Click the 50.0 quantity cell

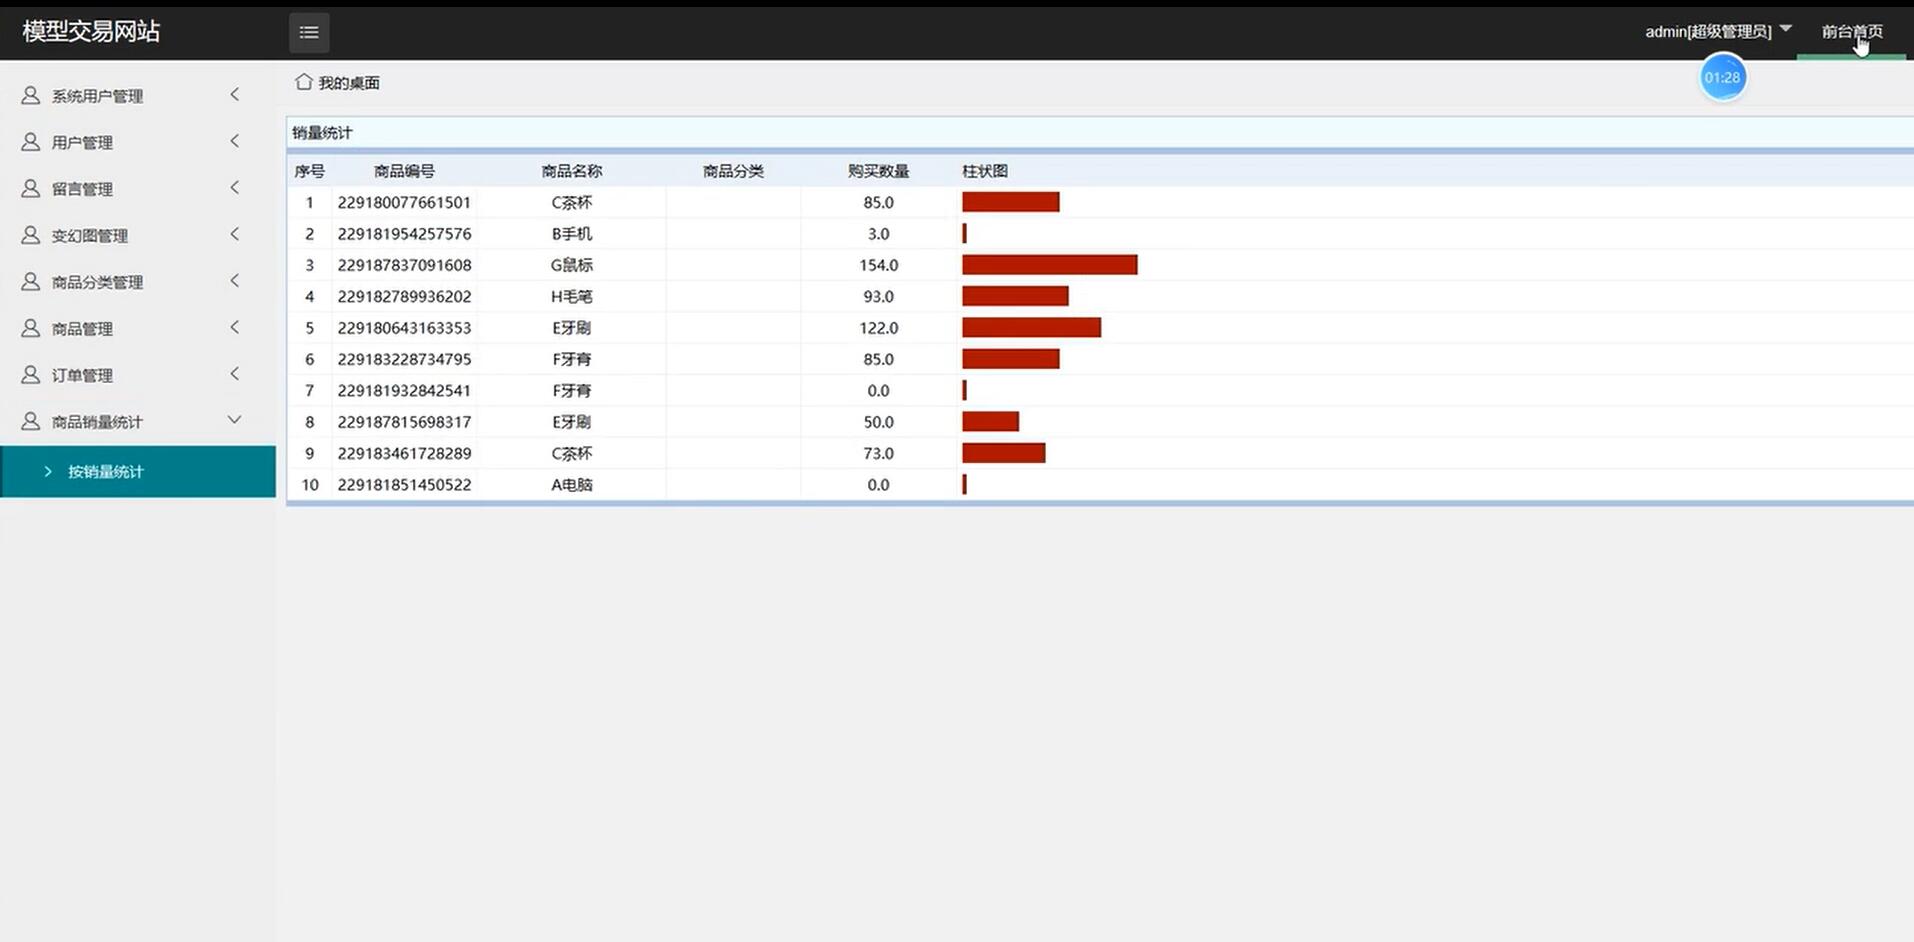(878, 422)
